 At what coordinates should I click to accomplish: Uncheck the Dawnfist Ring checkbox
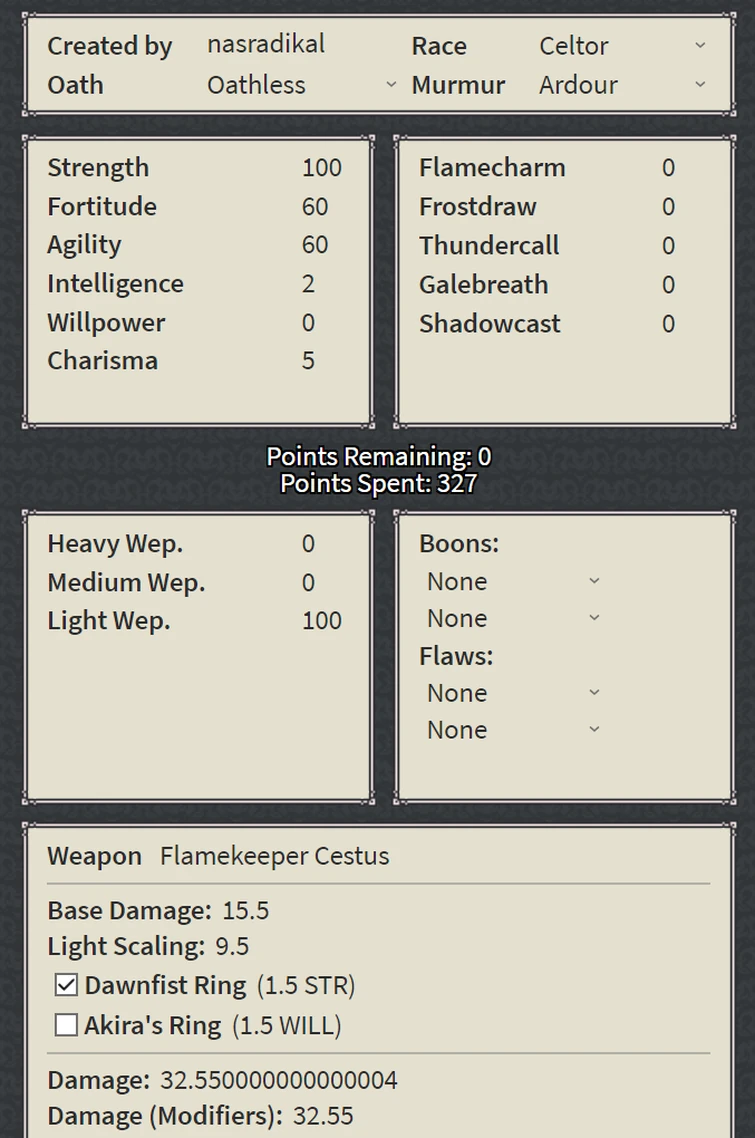[x=65, y=985]
